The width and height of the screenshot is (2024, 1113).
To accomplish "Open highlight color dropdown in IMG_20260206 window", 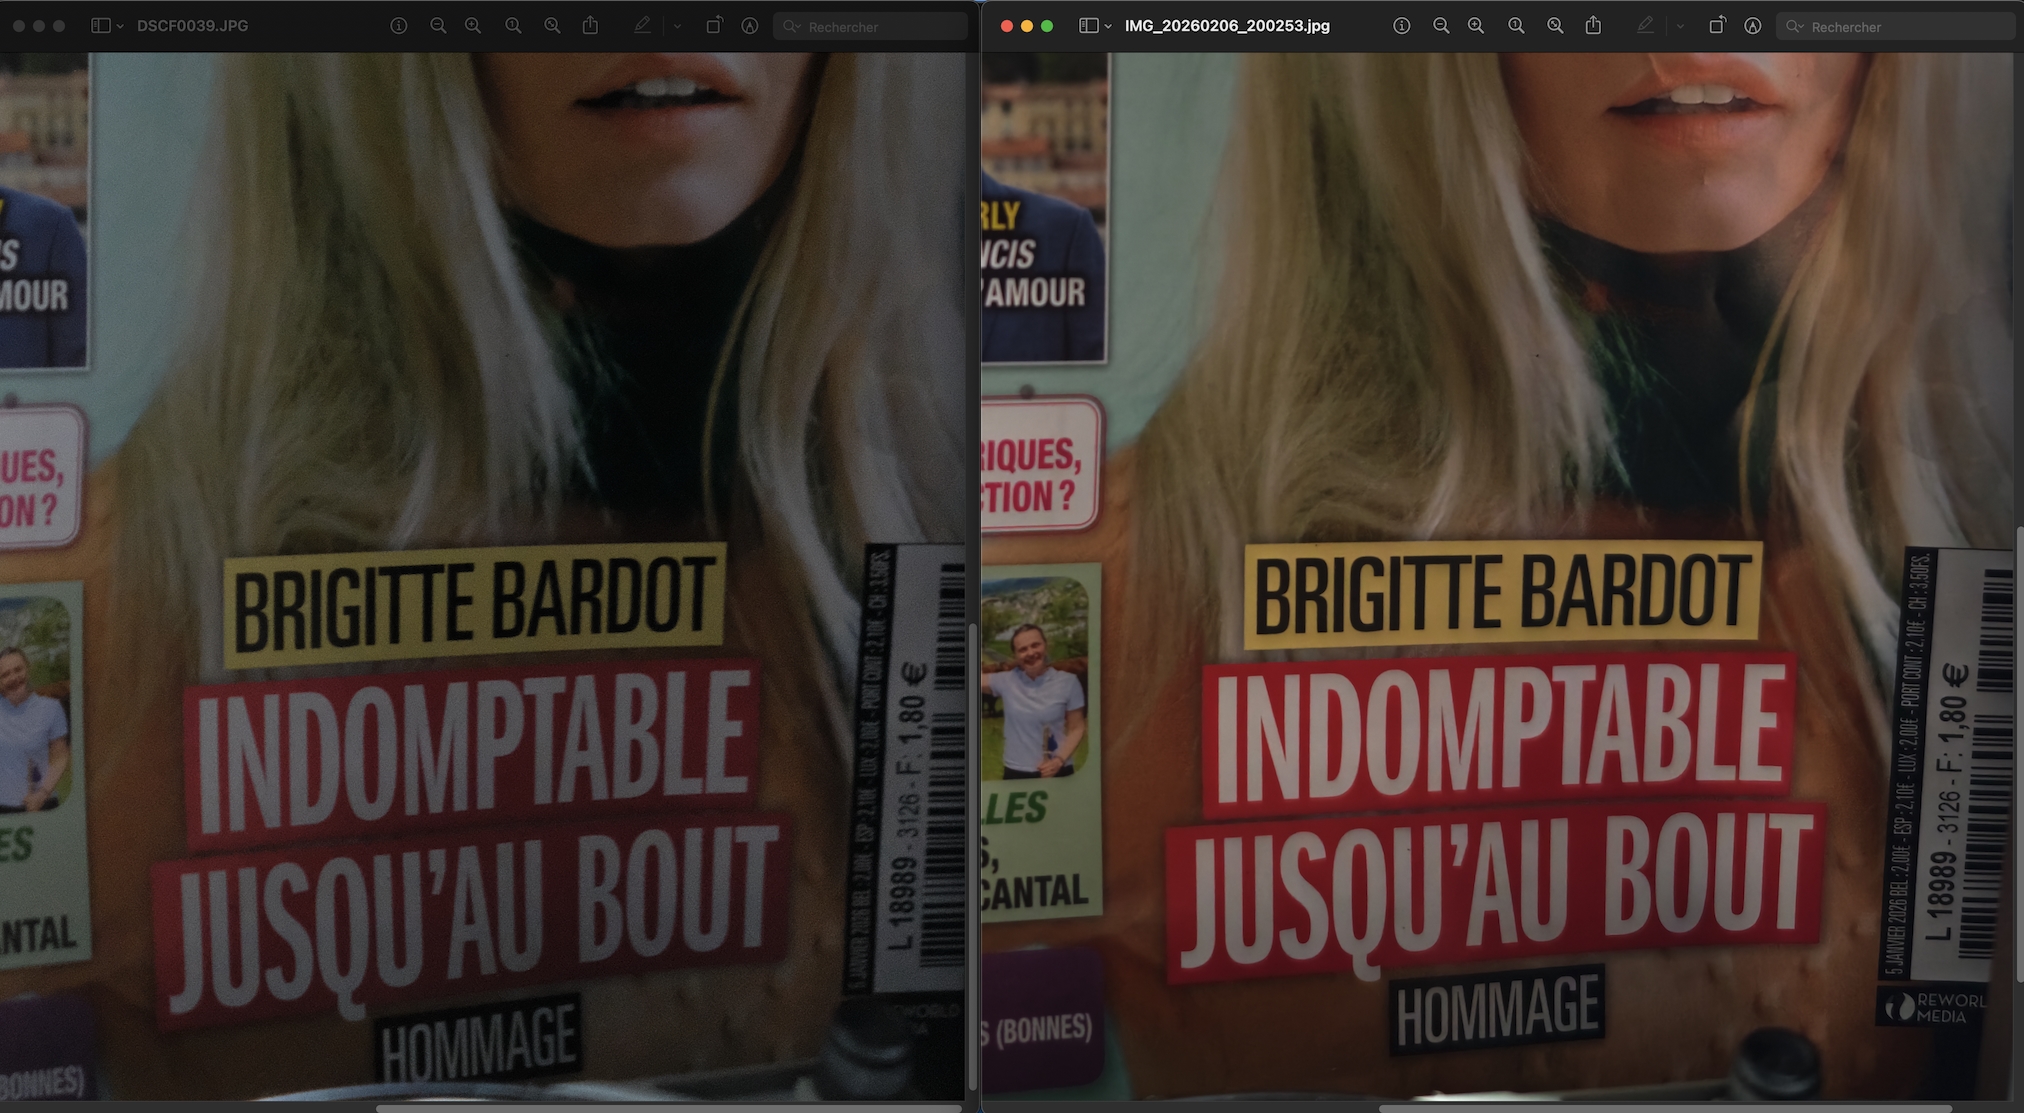I will click(1680, 27).
